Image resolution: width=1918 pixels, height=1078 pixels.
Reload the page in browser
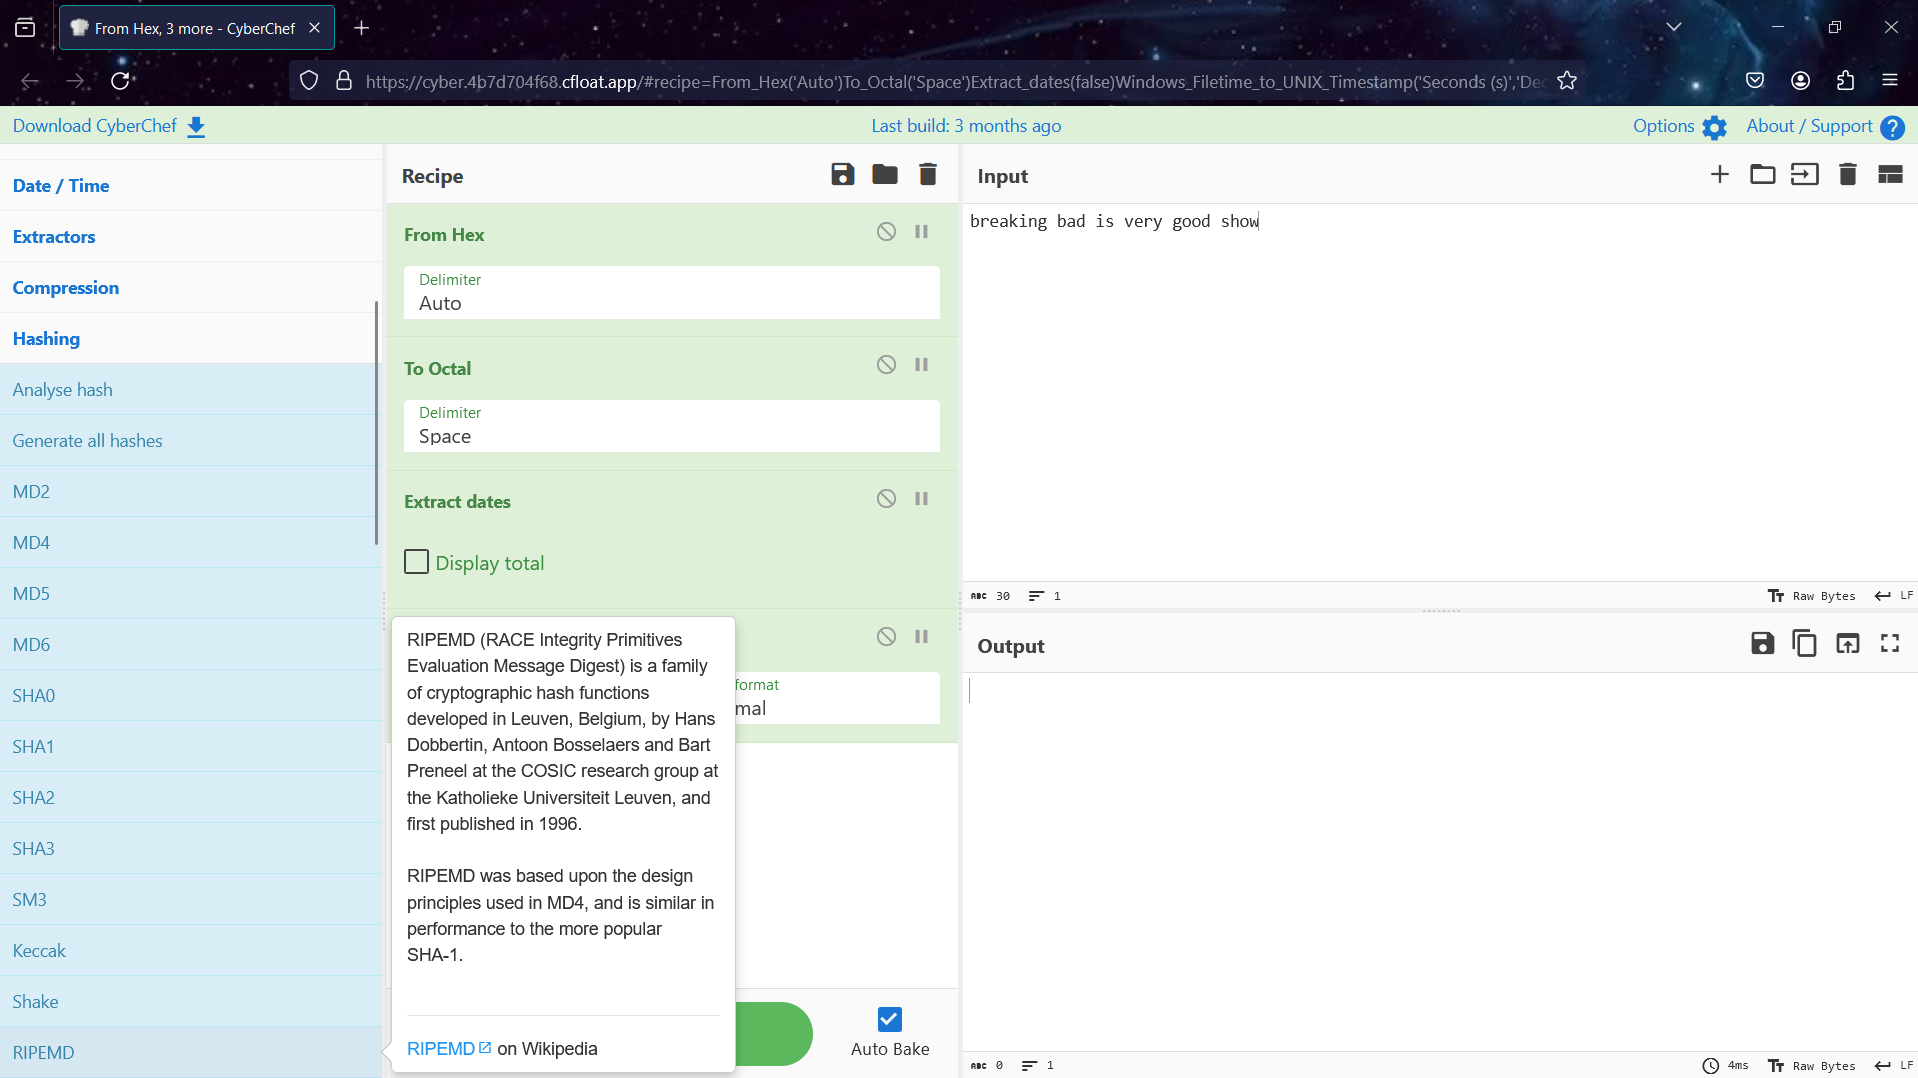pyautogui.click(x=120, y=81)
